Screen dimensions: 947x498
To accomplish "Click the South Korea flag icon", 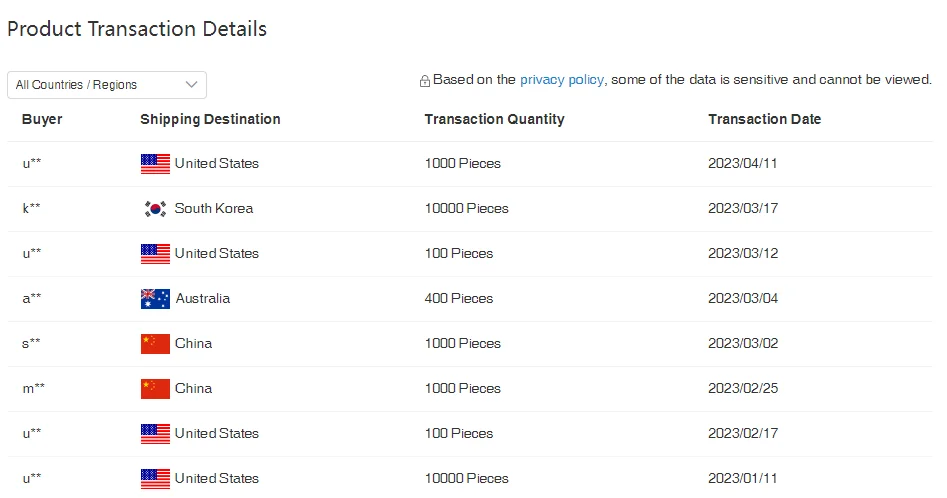I will [x=155, y=209].
